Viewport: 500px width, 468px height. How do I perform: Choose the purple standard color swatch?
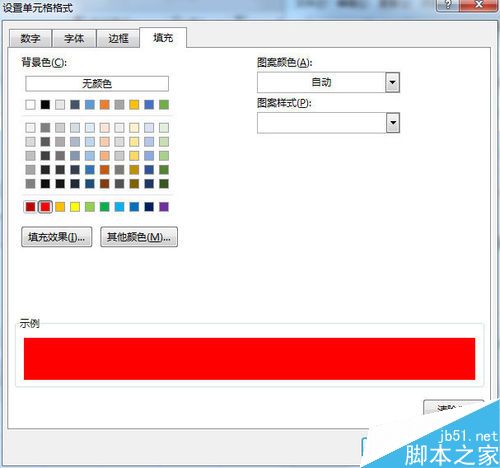coord(164,207)
